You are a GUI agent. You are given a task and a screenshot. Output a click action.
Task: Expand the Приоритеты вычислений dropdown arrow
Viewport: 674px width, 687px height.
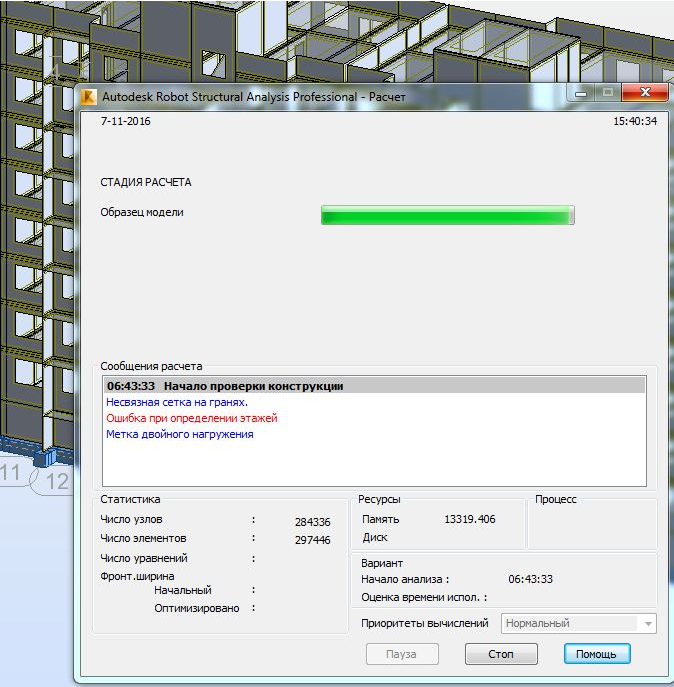tap(648, 624)
